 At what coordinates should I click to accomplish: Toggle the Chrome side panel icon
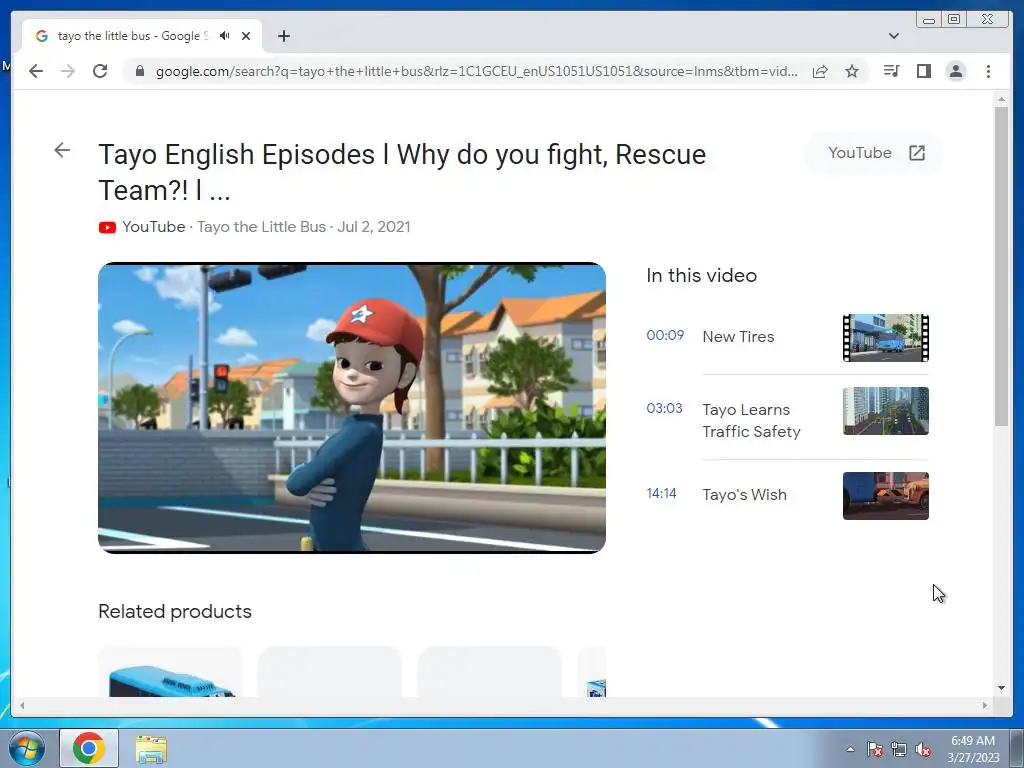click(923, 71)
